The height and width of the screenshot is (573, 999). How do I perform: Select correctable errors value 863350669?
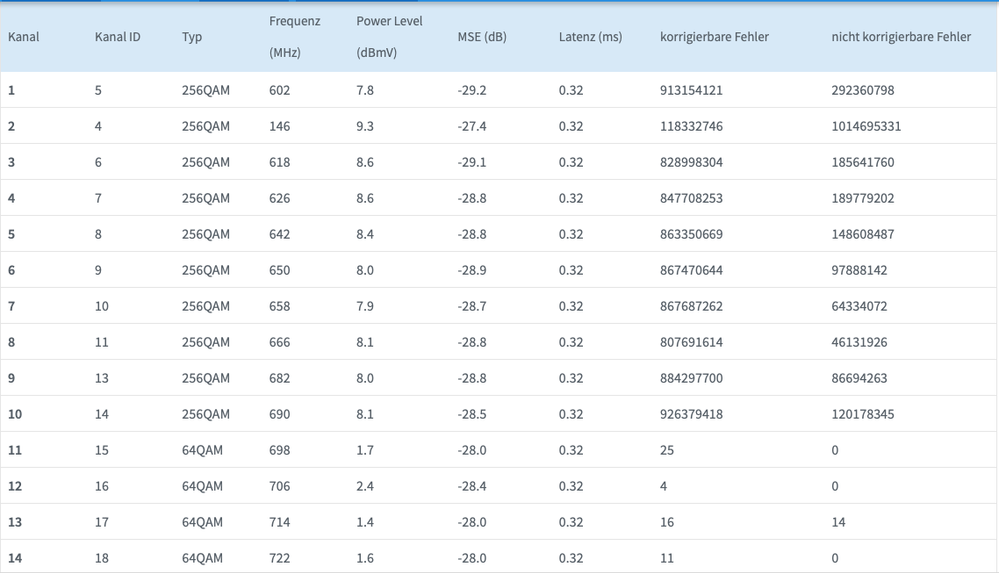[x=691, y=235]
